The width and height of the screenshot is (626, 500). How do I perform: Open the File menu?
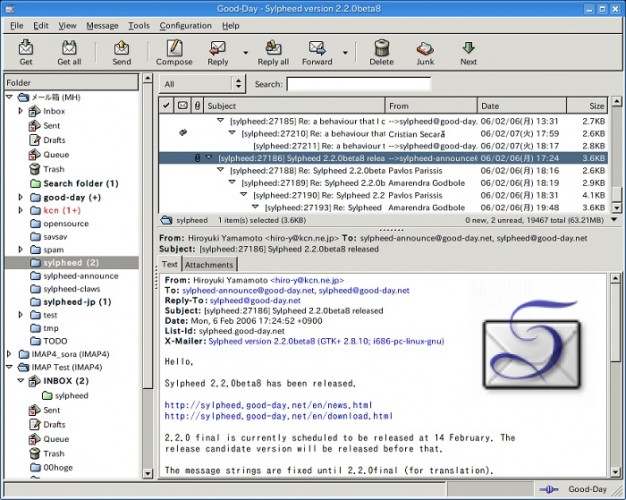point(16,26)
